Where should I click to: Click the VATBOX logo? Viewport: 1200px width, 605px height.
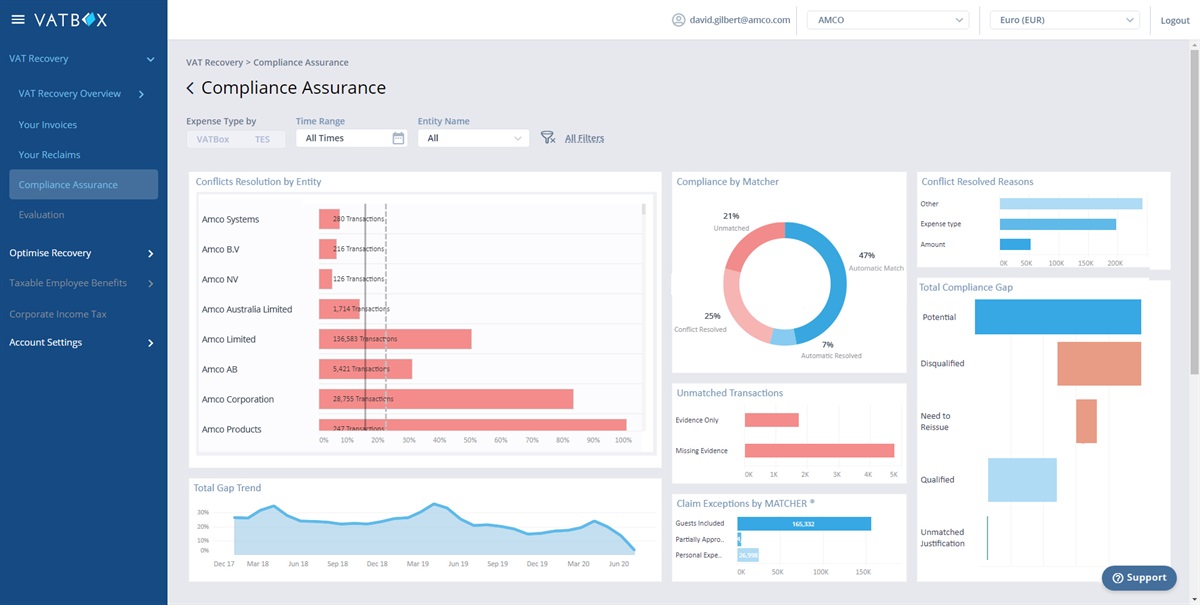click(x=70, y=20)
